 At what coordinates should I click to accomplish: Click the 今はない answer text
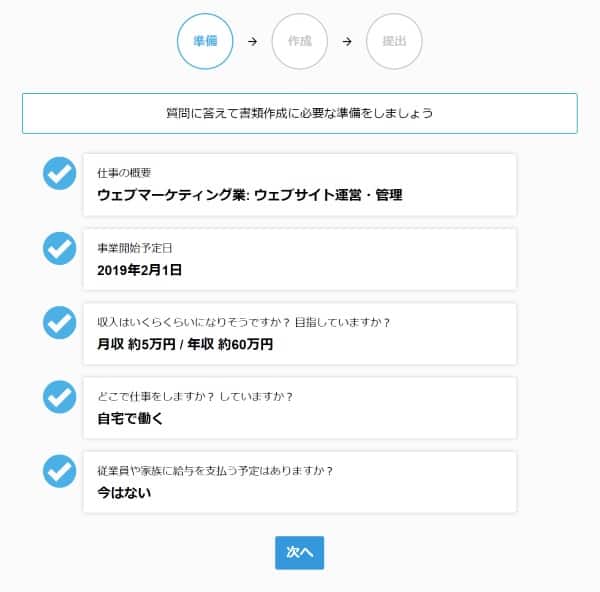pos(124,492)
